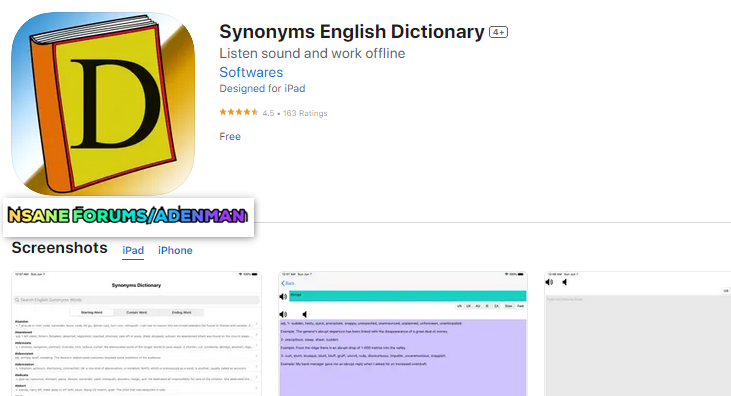Click the '163 Ratings' text
The image size is (731, 396).
(x=305, y=113)
